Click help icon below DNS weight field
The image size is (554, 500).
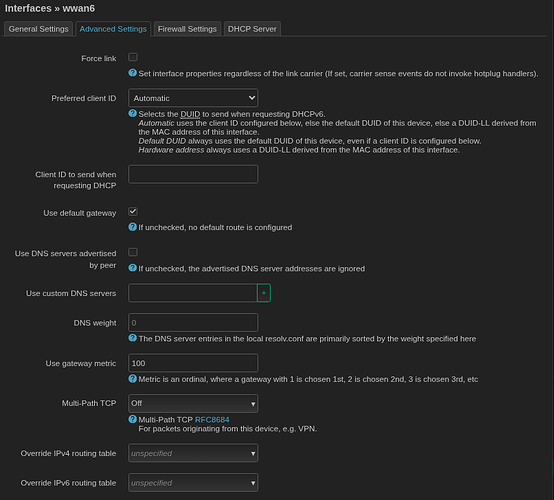132,338
